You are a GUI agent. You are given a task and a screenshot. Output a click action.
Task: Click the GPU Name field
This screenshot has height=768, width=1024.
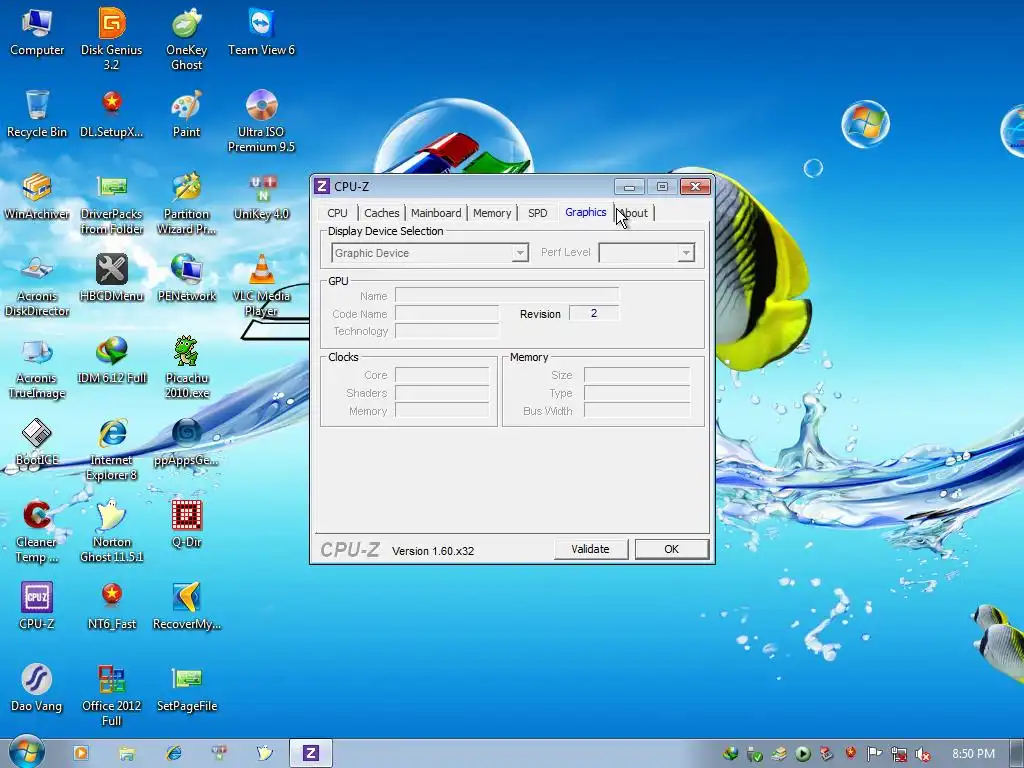[x=507, y=295]
